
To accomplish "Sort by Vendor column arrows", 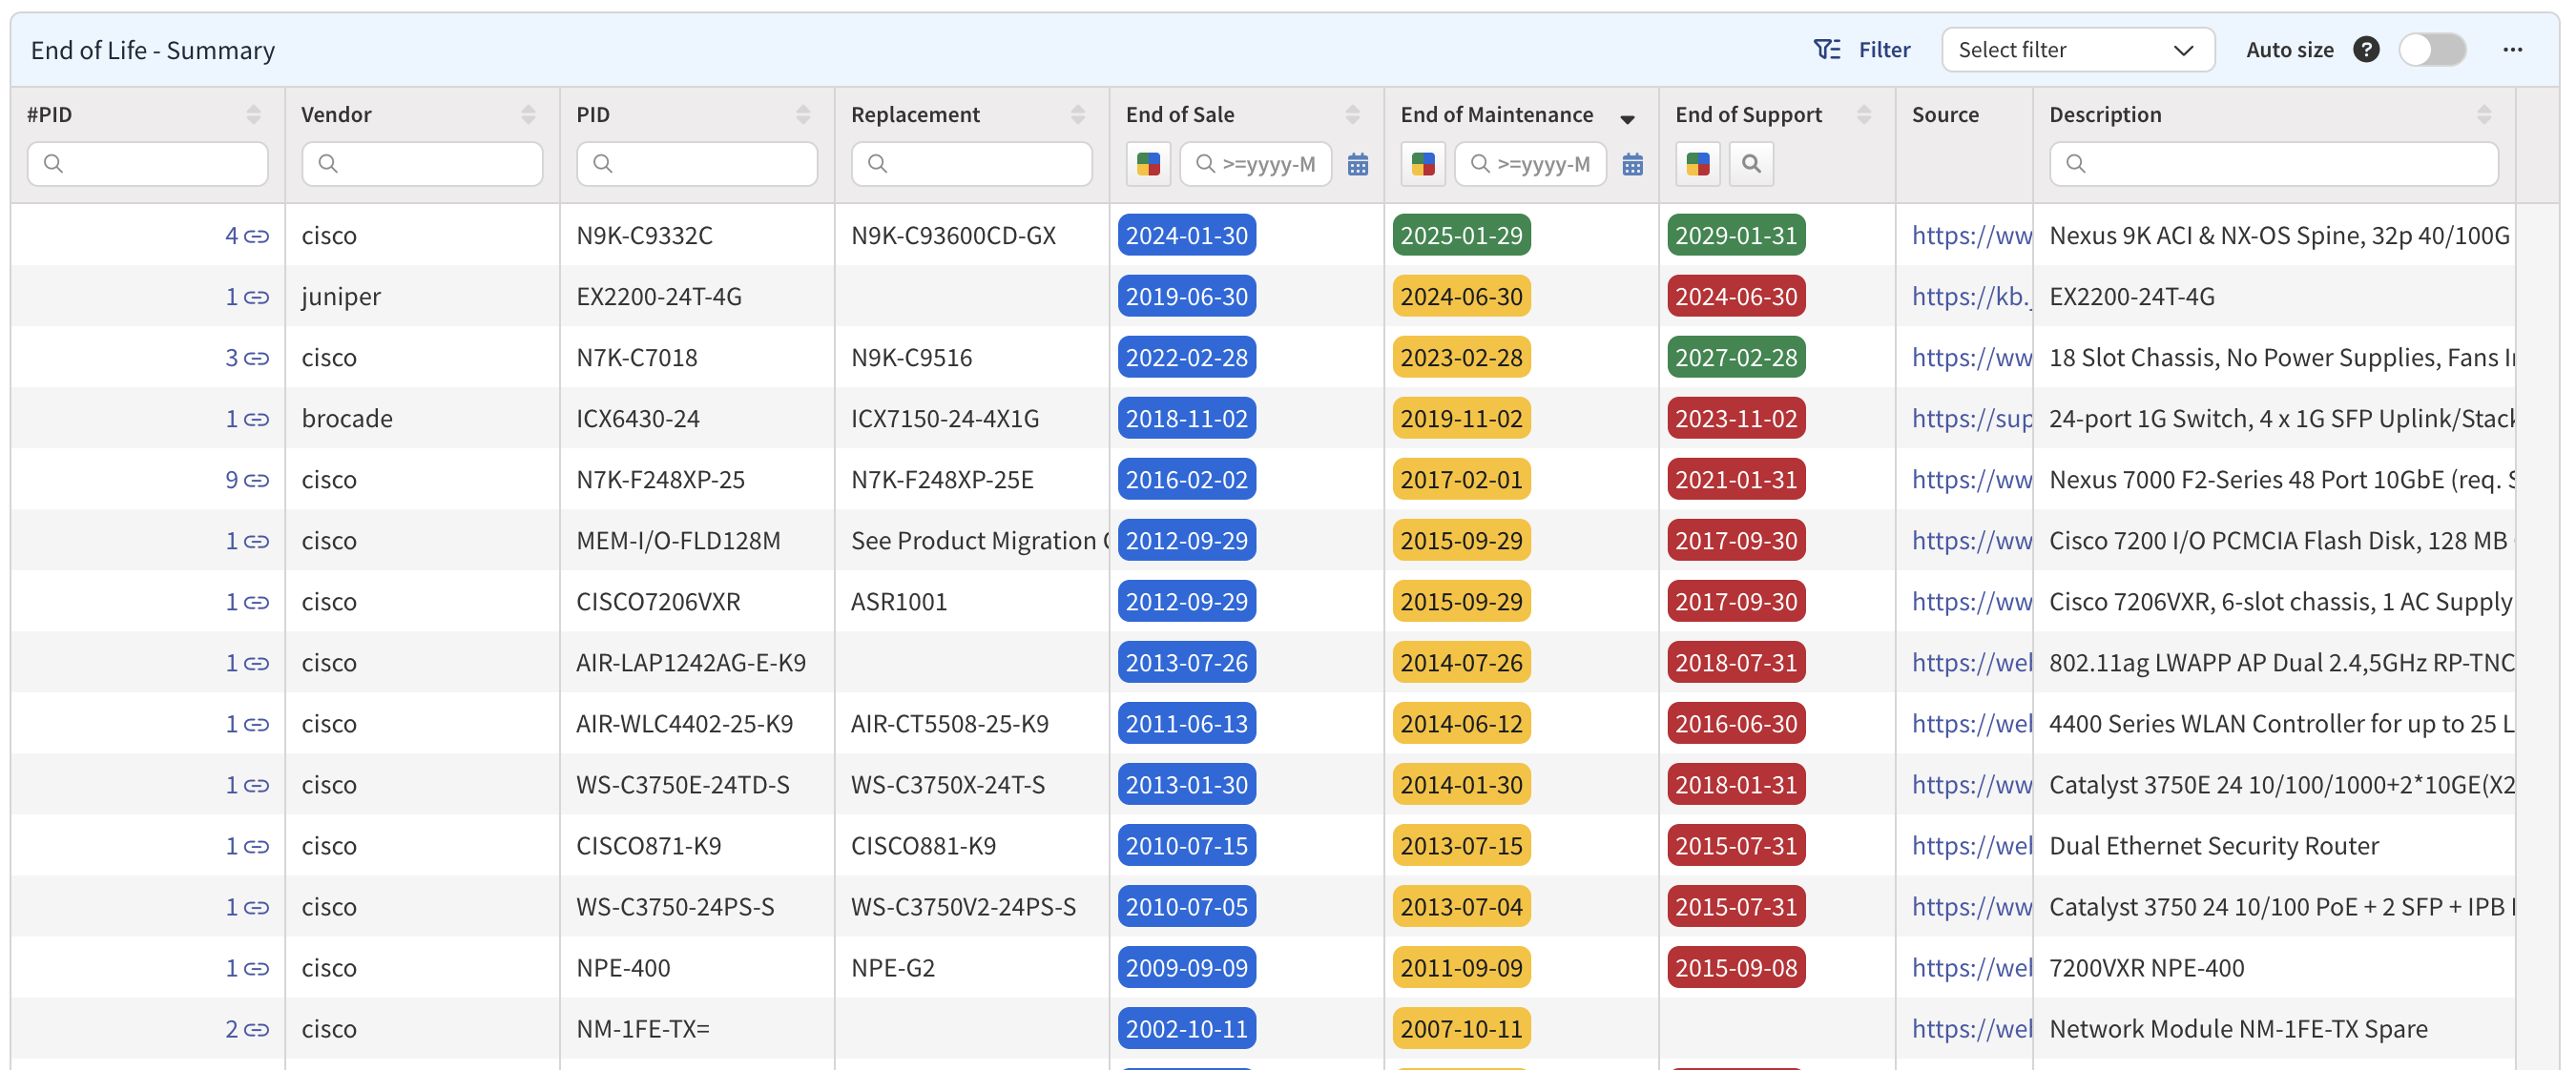I will tap(528, 114).
